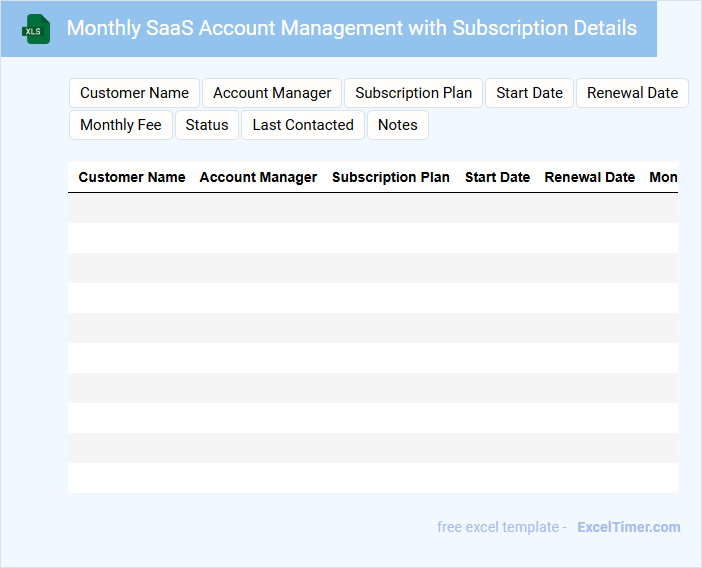Image resolution: width=702 pixels, height=568 pixels.
Task: Click the green XLS file icon
Action: (x=36, y=29)
